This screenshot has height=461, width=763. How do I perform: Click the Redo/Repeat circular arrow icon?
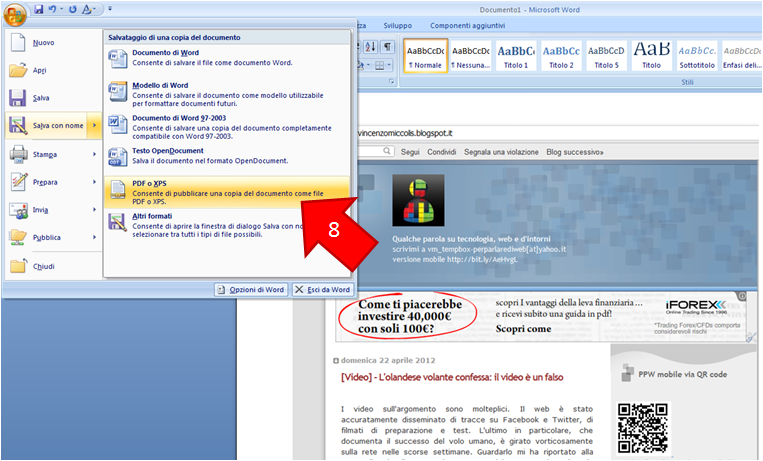(73, 9)
